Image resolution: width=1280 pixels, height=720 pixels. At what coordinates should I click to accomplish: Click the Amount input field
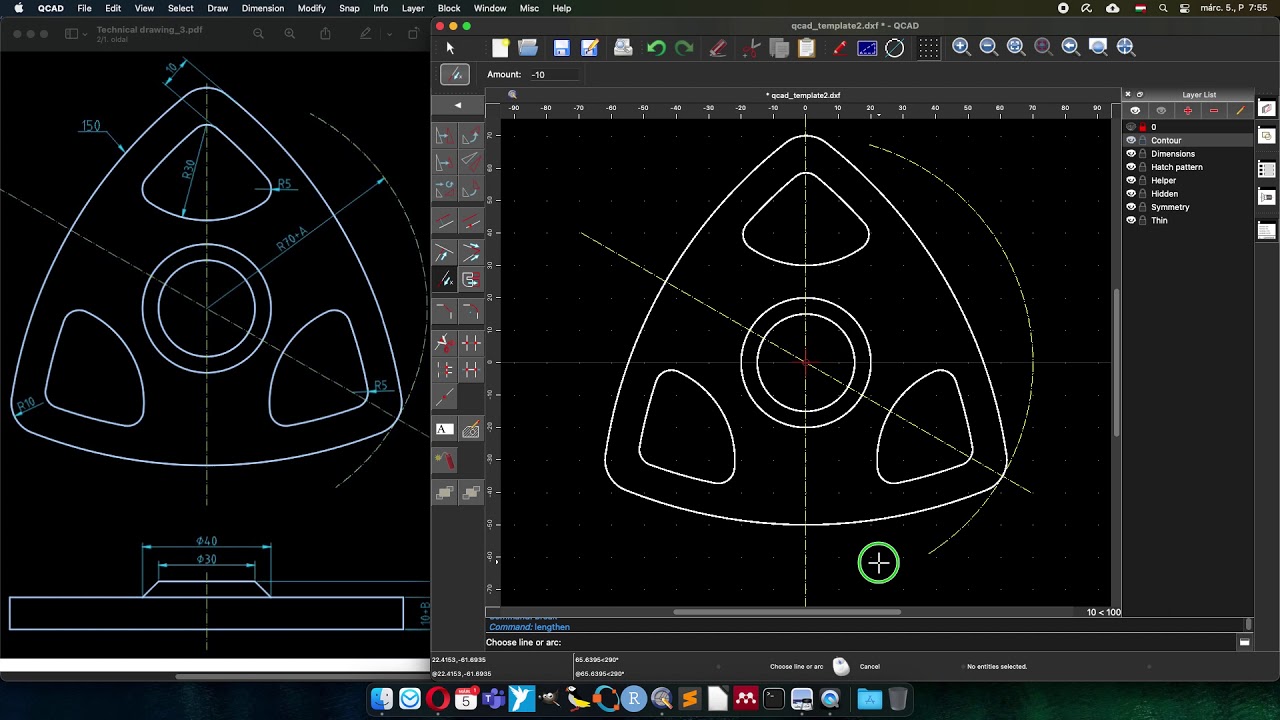tap(556, 74)
